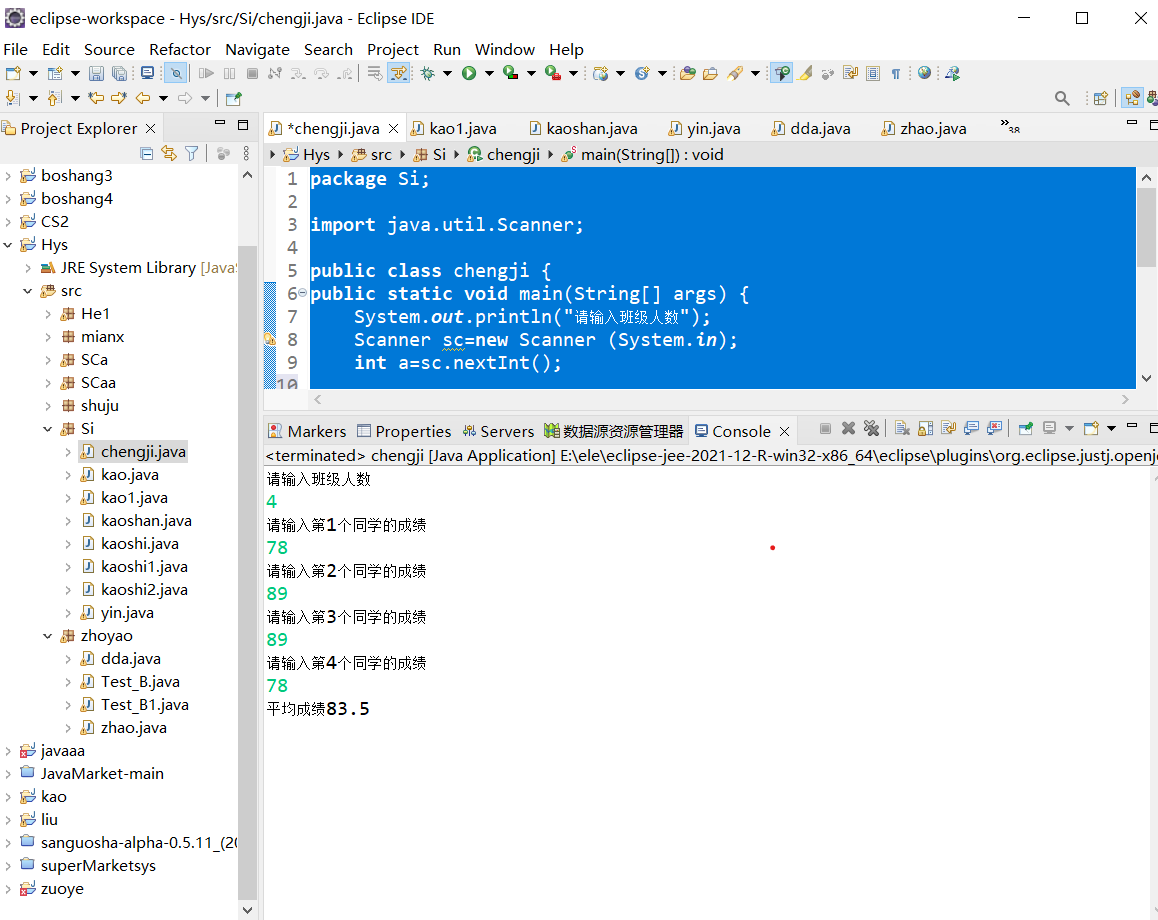Save the current file with Save icon

coord(96,73)
